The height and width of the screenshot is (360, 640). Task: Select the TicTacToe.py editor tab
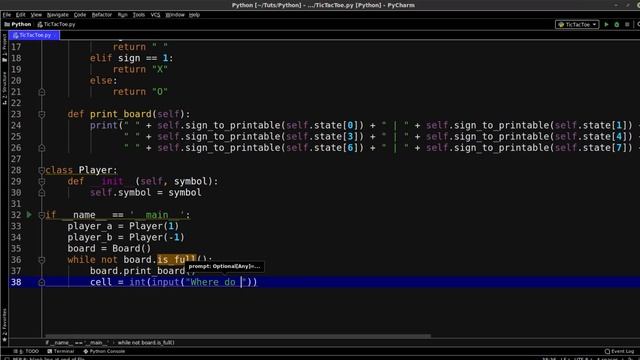click(x=34, y=35)
